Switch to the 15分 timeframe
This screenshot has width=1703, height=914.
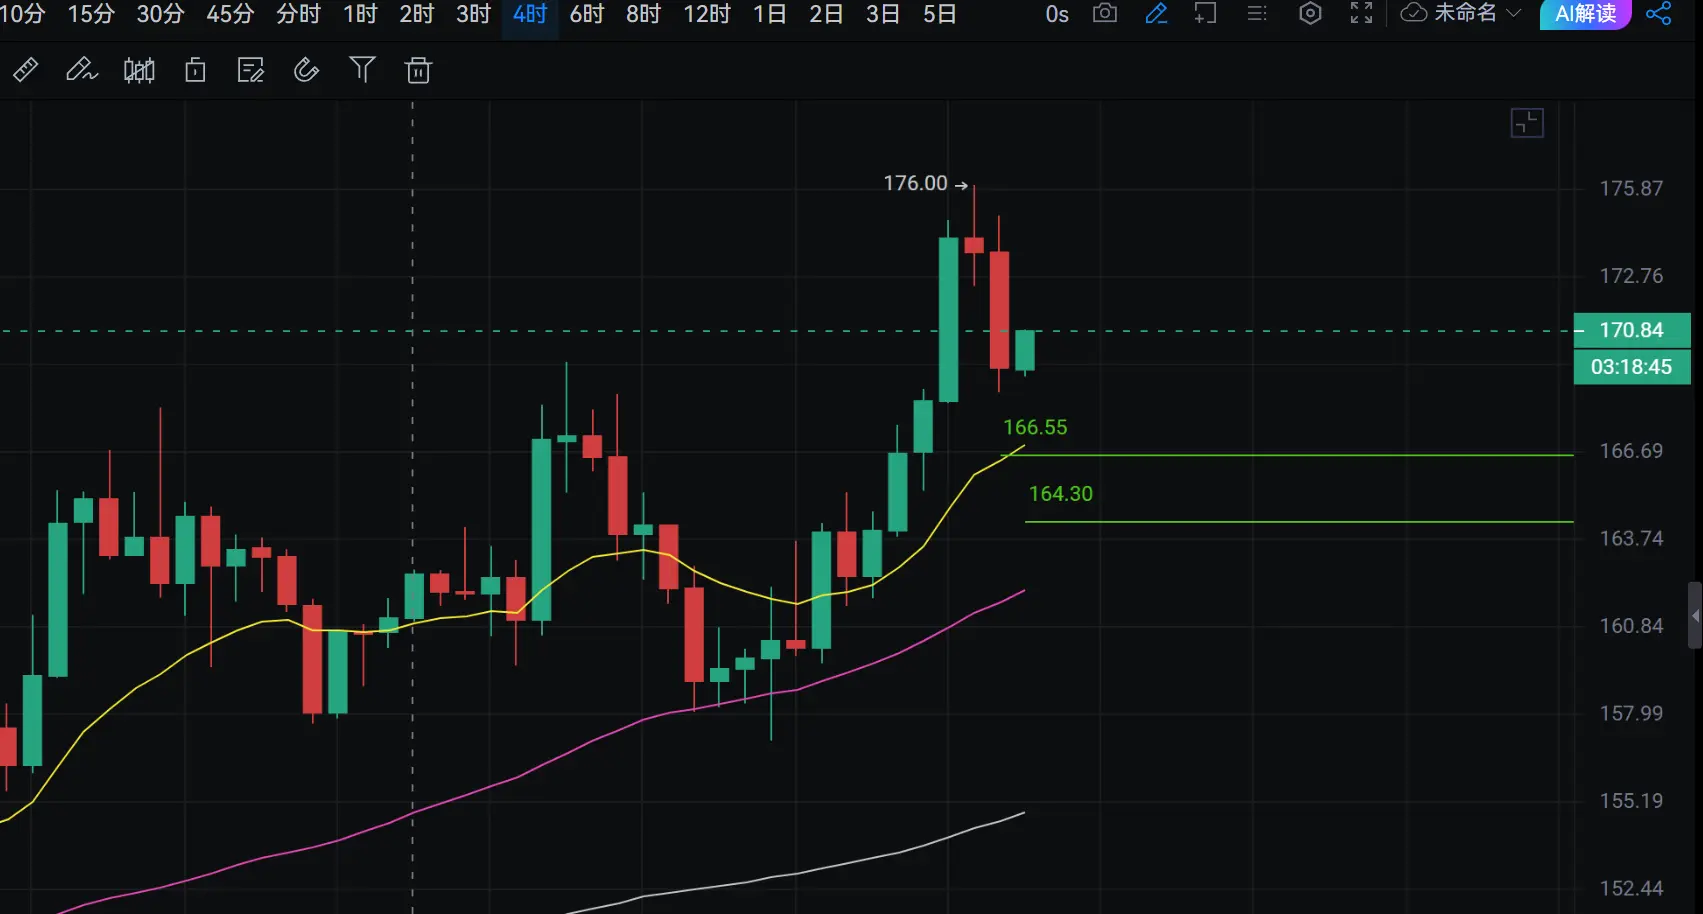91,14
